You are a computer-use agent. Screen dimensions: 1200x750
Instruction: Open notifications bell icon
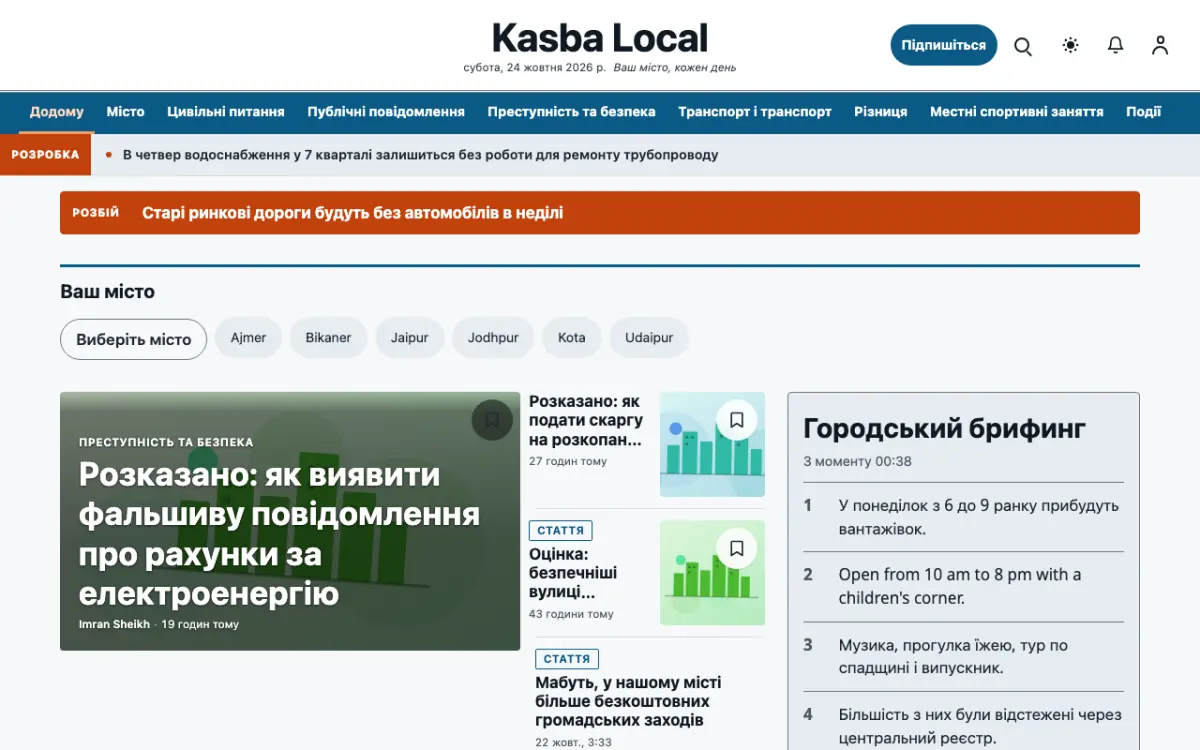point(1116,45)
